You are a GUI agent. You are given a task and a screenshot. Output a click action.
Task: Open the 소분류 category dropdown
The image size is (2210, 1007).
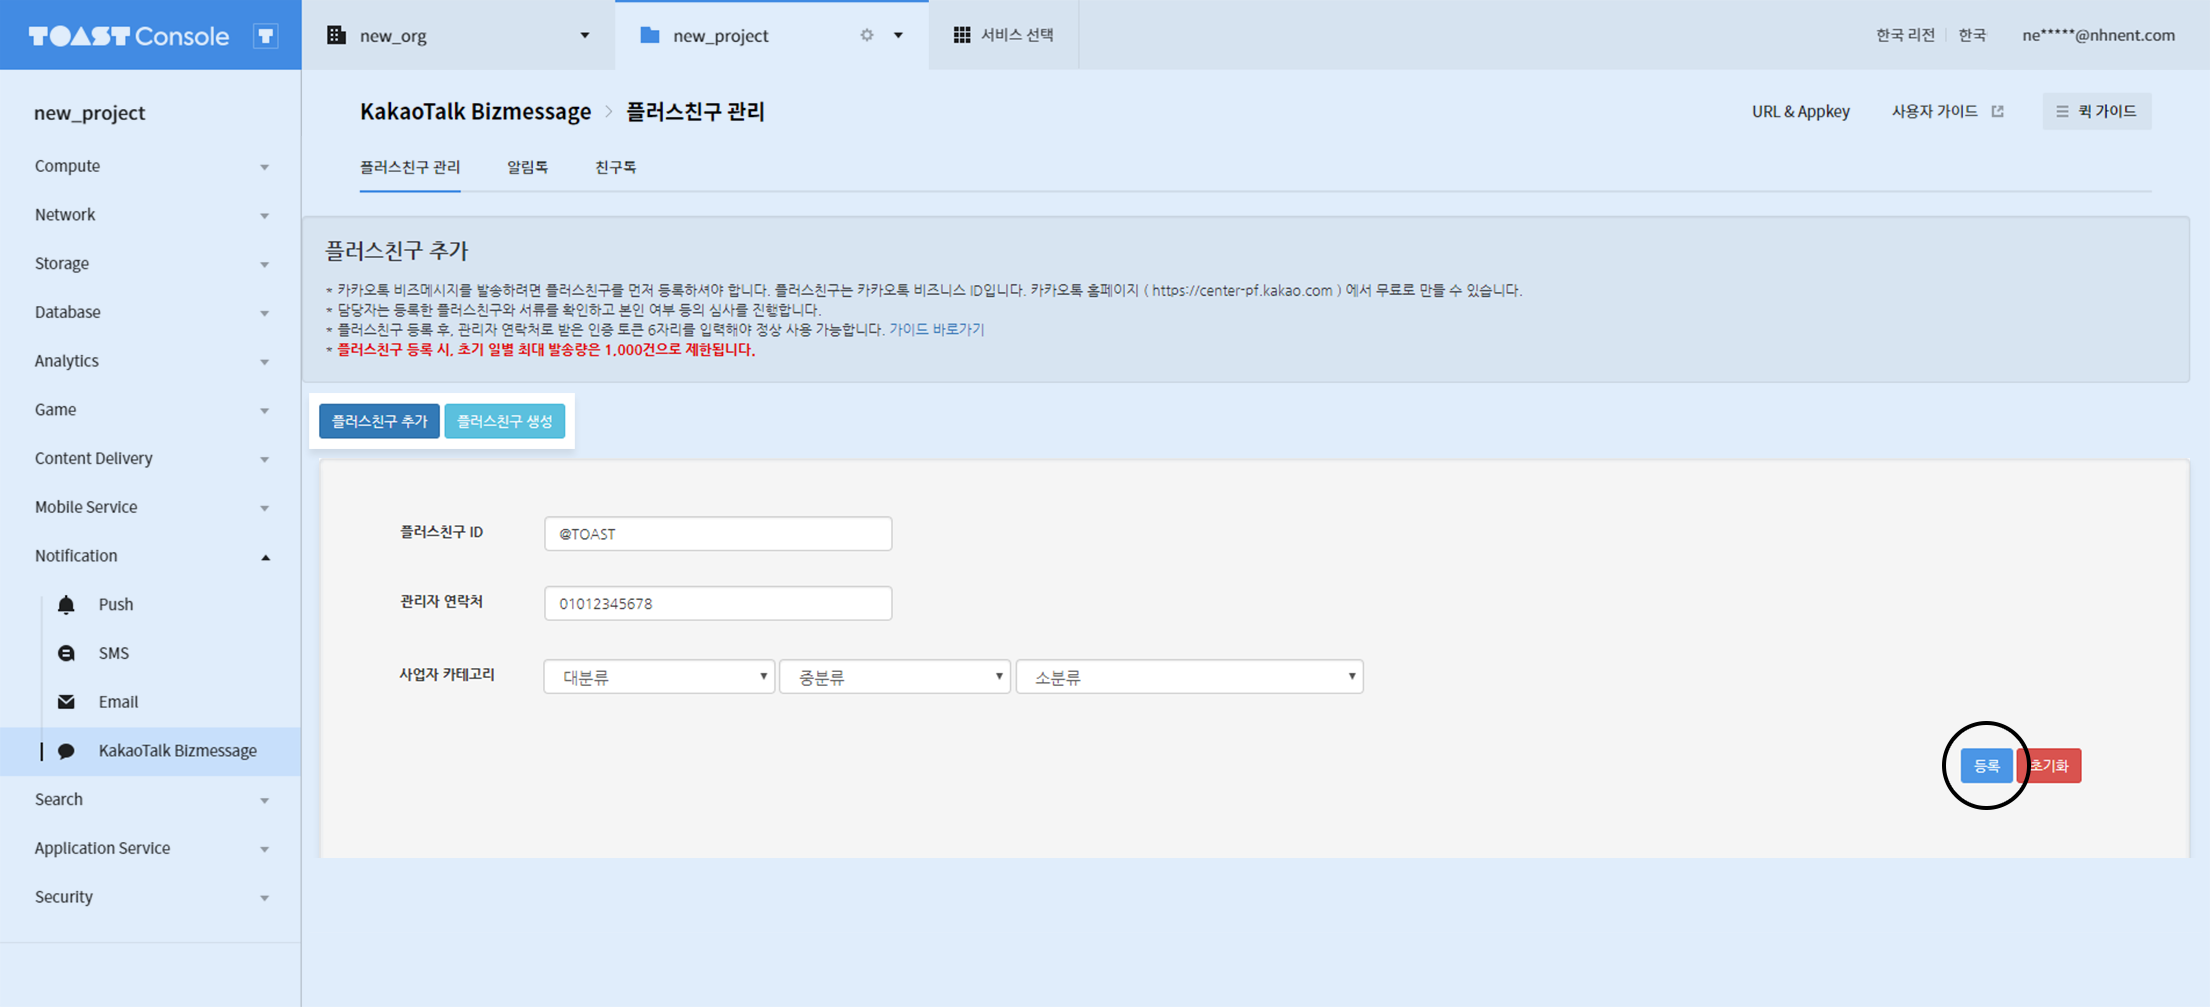[x=1190, y=677]
